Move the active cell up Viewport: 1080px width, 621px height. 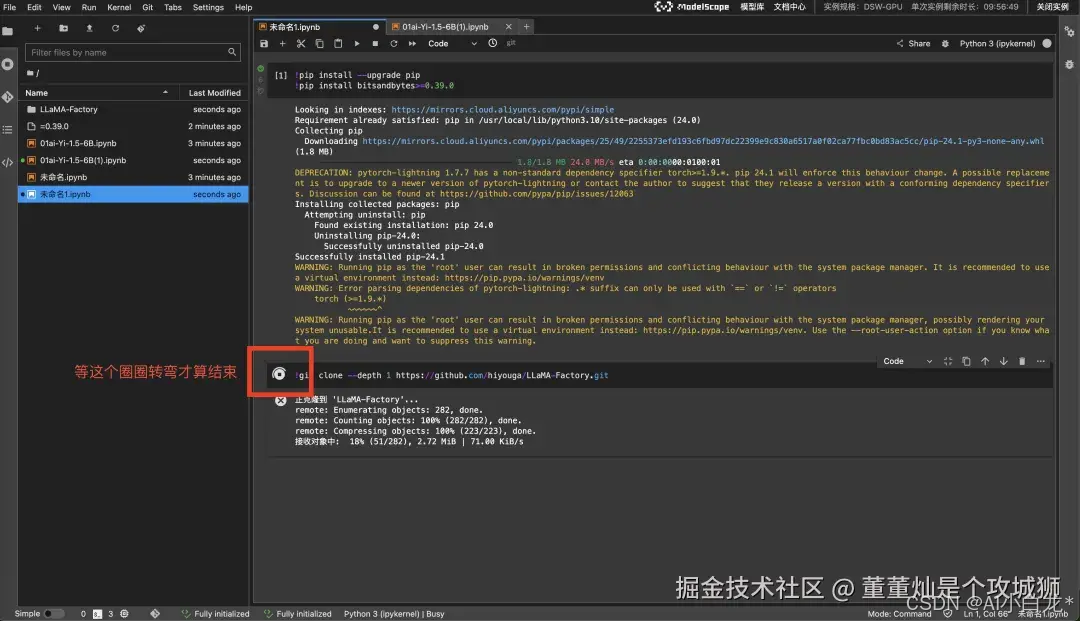(x=985, y=361)
